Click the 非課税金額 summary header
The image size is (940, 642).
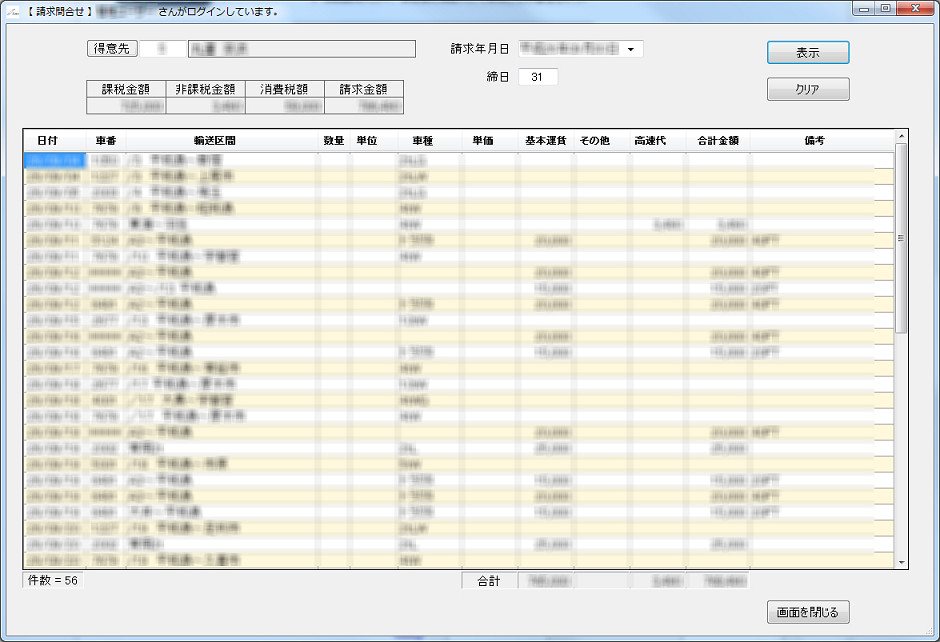[x=205, y=89]
